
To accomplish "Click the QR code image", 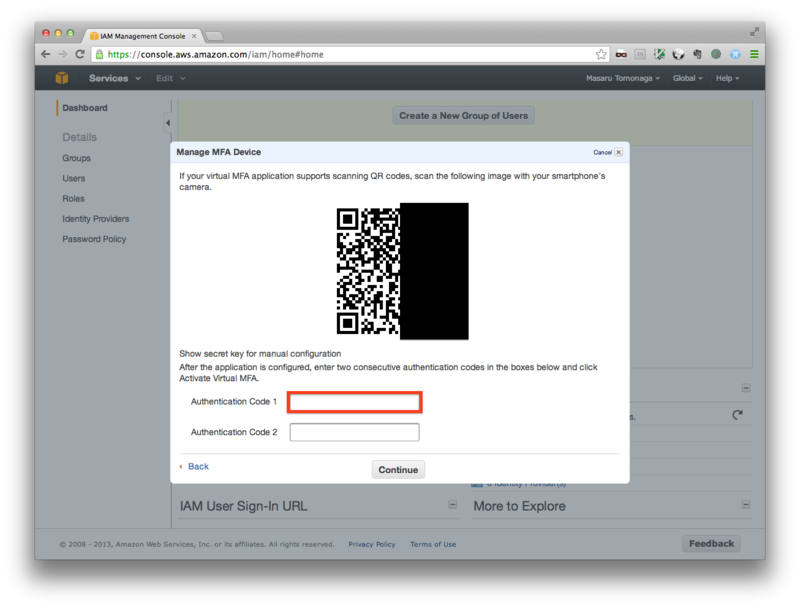I will pos(403,271).
